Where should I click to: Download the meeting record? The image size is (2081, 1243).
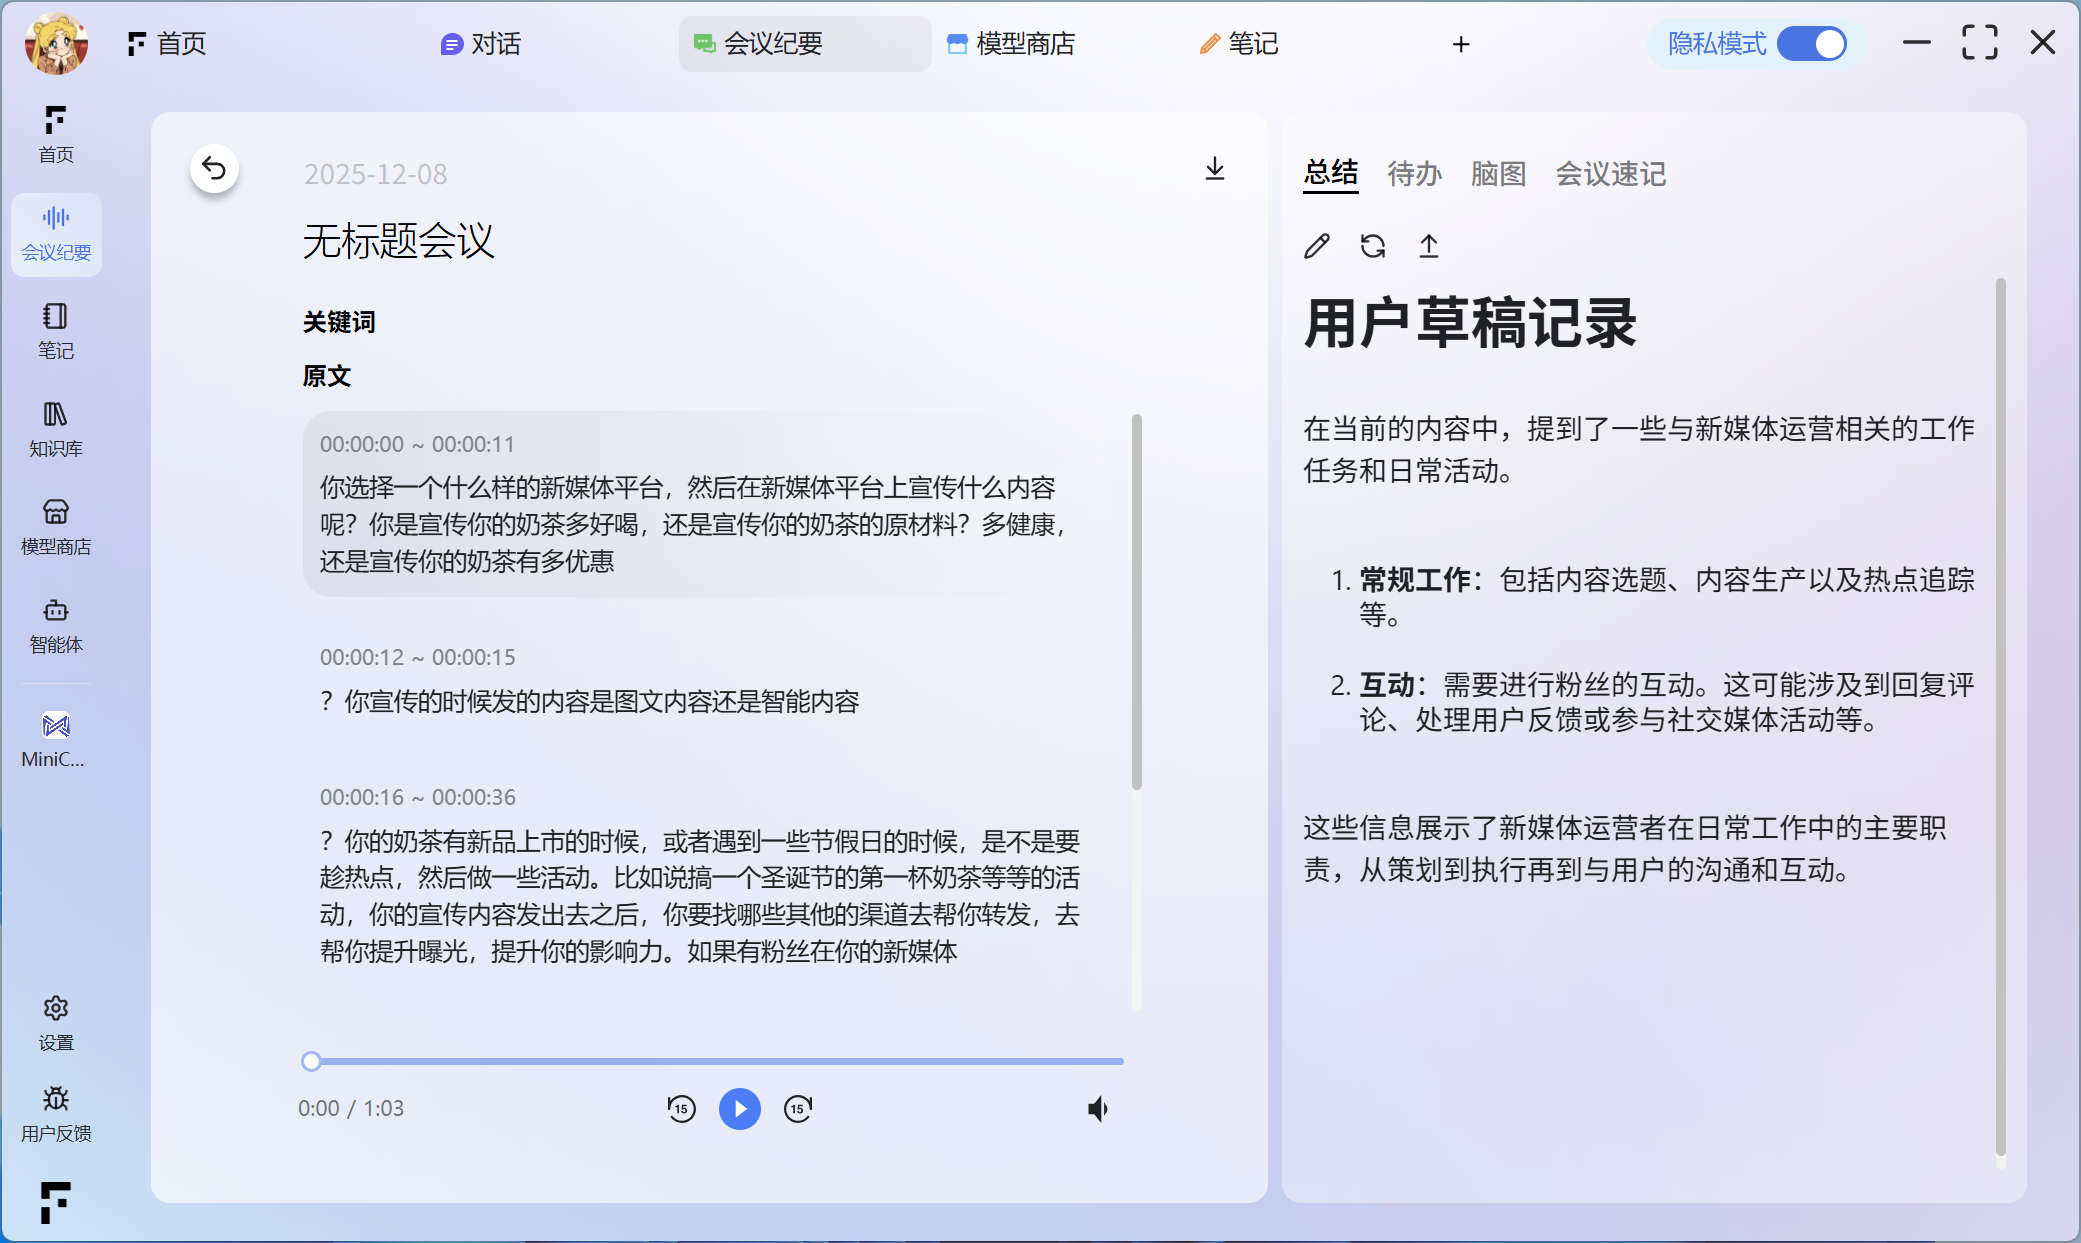click(1215, 169)
